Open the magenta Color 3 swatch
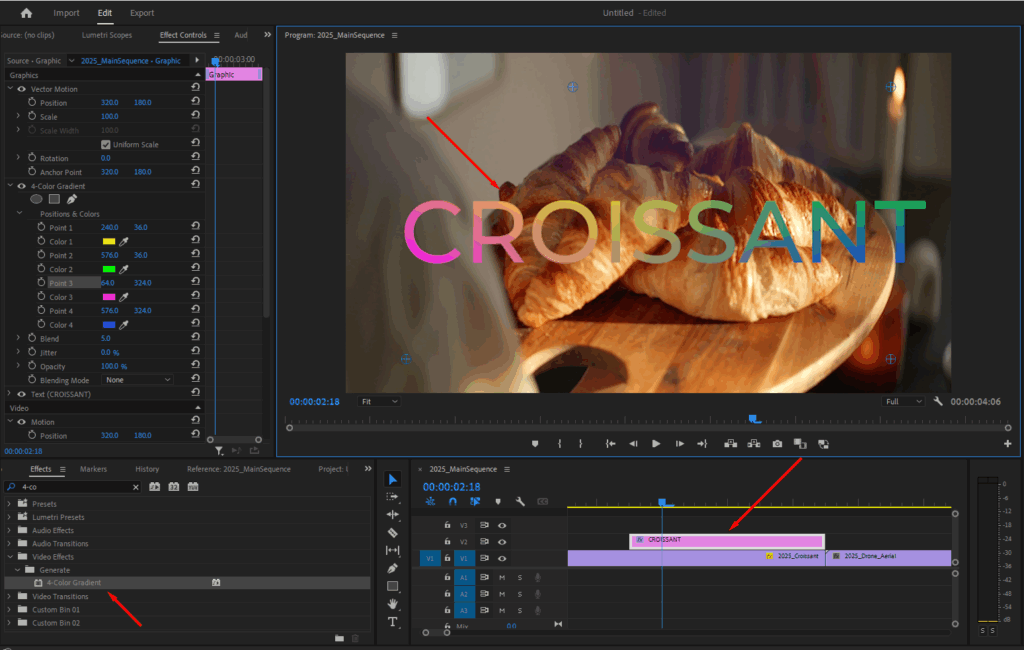Screen dimensions: 1024x650 point(109,297)
